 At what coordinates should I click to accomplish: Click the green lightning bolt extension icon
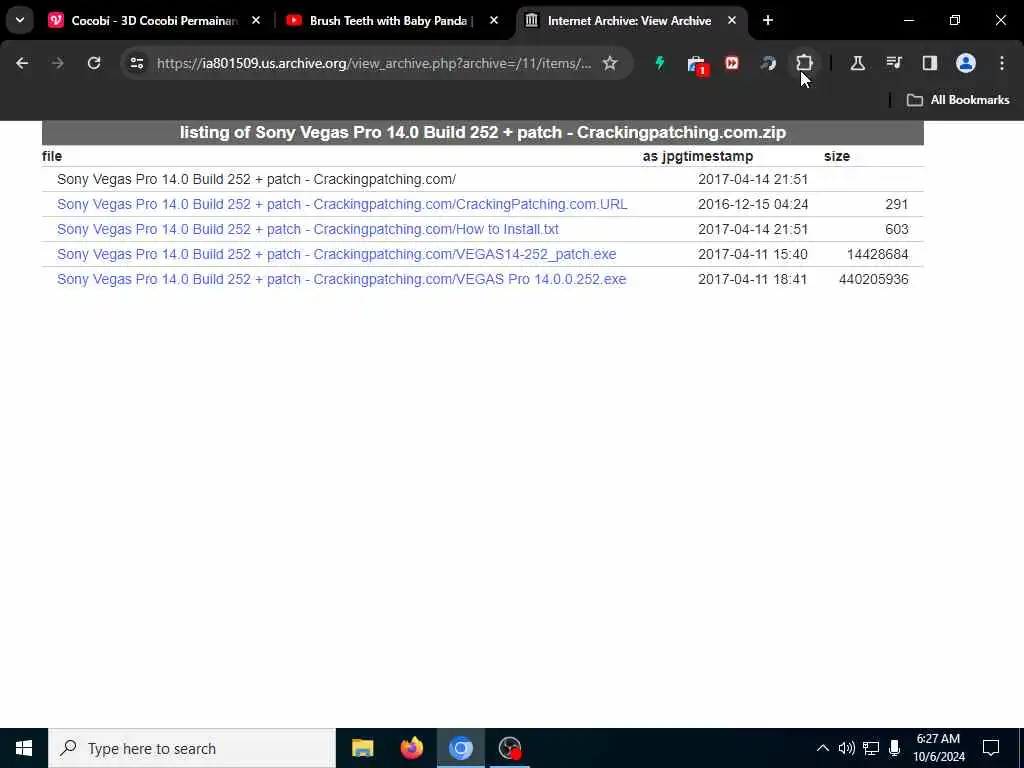[x=660, y=63]
